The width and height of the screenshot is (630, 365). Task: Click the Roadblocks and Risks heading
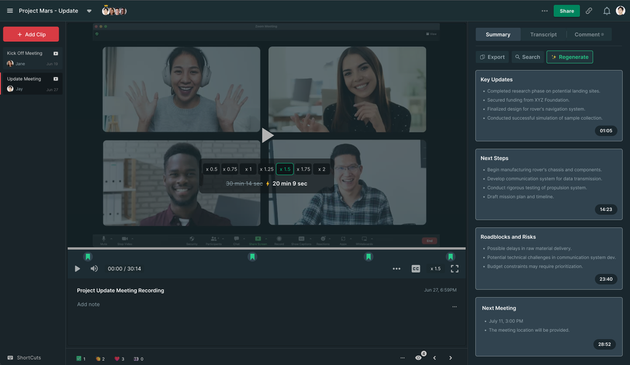(508, 237)
